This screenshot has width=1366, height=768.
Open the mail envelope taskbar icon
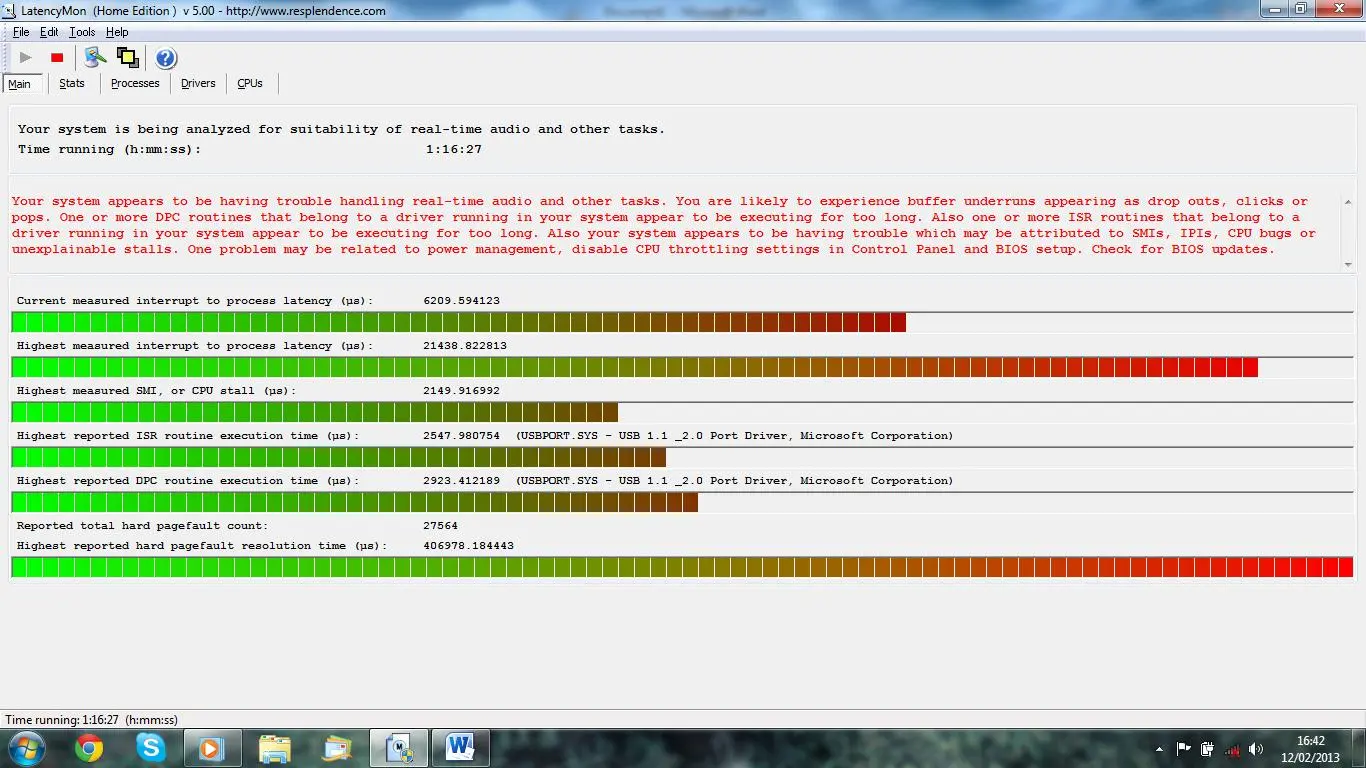pyautogui.click(x=337, y=747)
